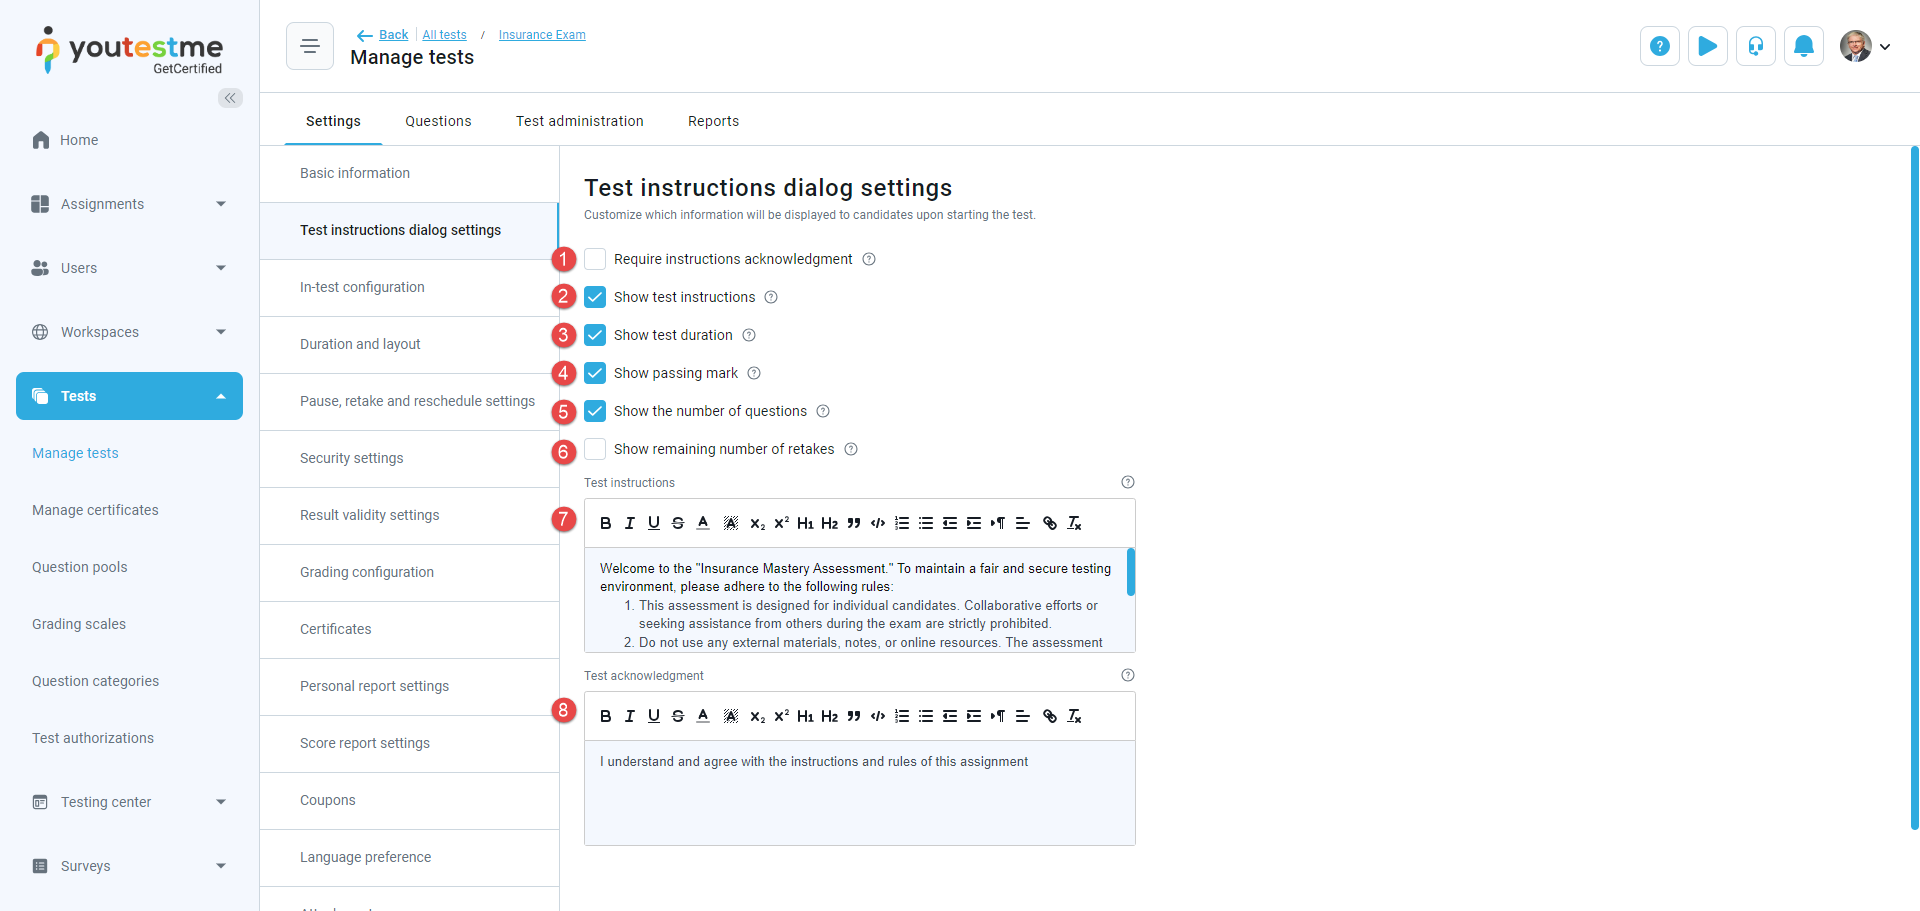
Task: Toggle italic in Test acknowledgment editor
Action: tap(629, 716)
